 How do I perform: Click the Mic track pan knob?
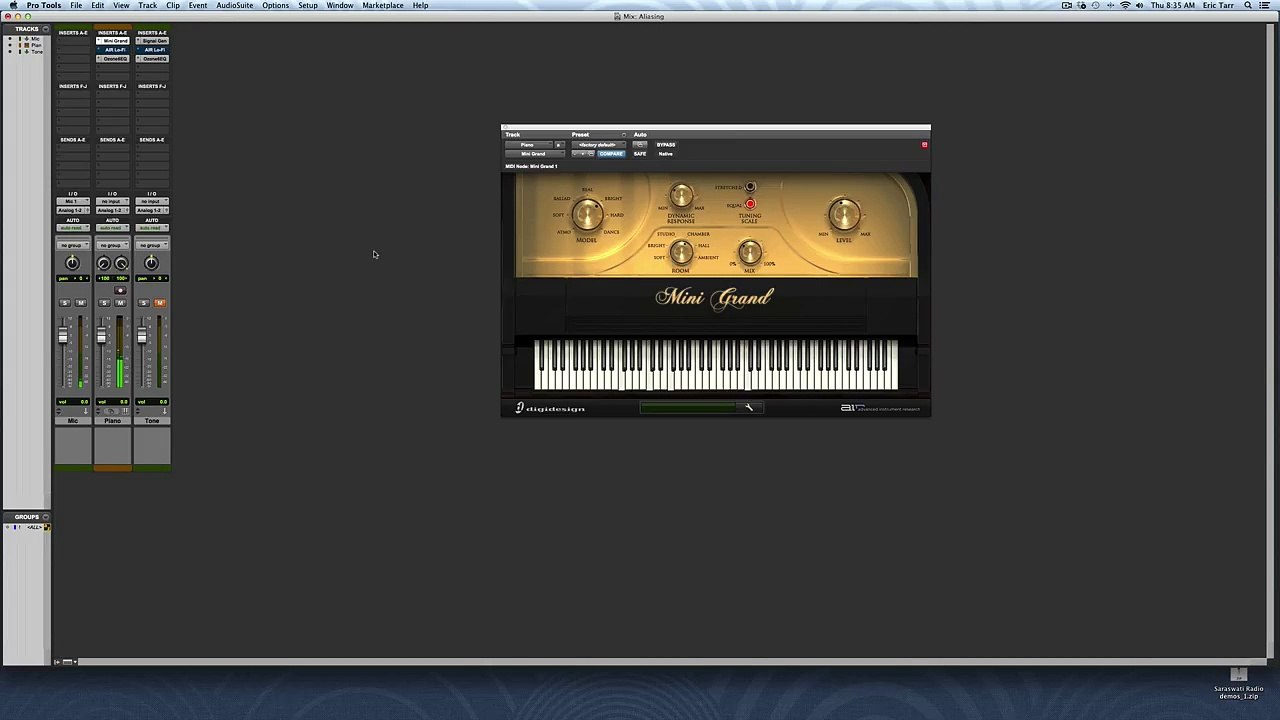(72, 263)
